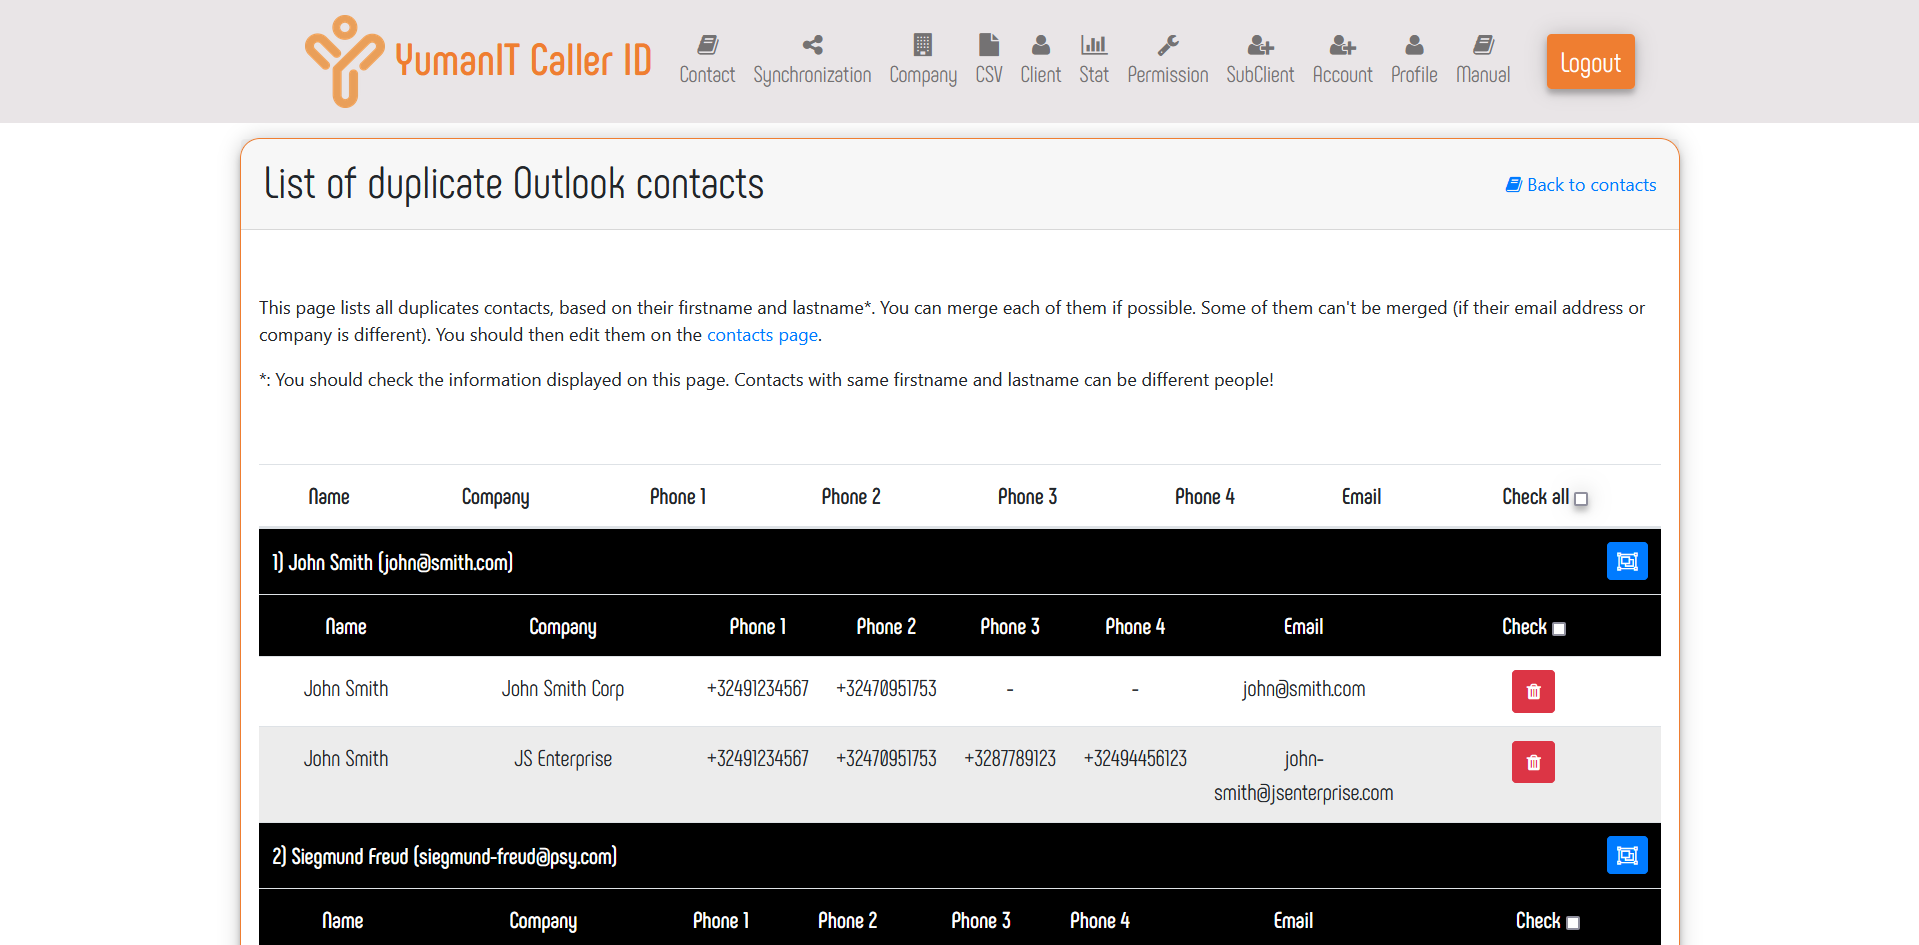Open the Stat chart icon

coord(1094,45)
